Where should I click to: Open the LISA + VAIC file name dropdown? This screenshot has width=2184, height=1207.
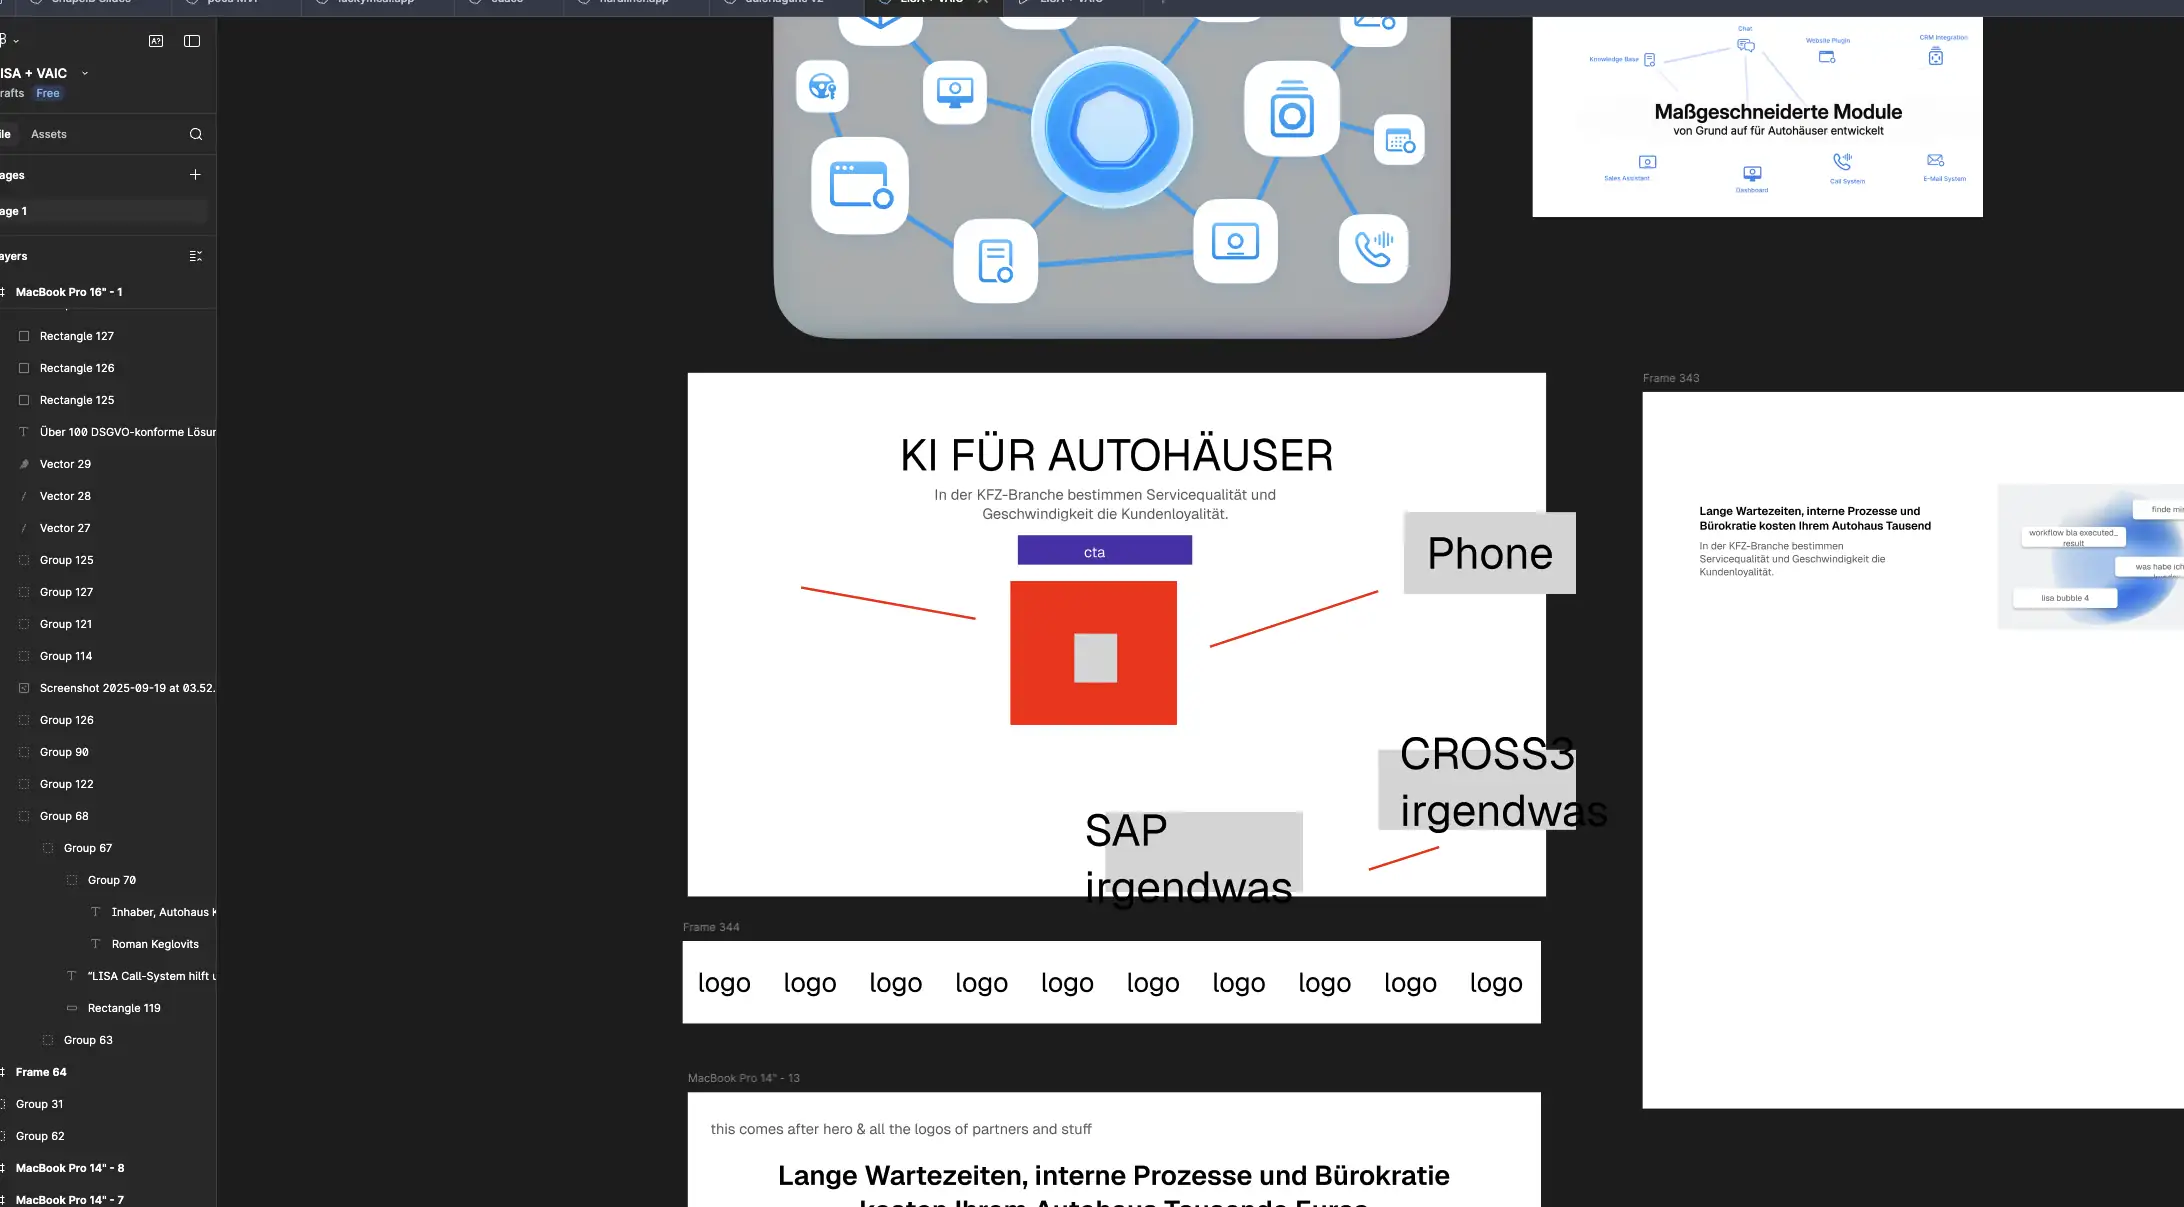(85, 73)
